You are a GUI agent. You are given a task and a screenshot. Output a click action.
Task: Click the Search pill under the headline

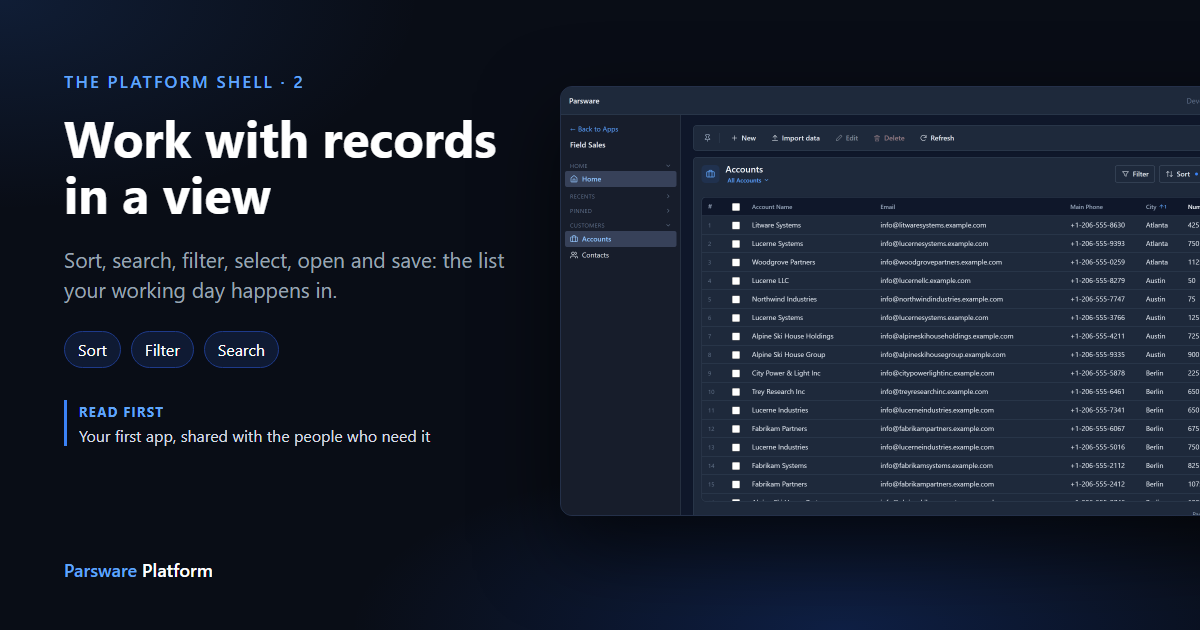(x=241, y=350)
